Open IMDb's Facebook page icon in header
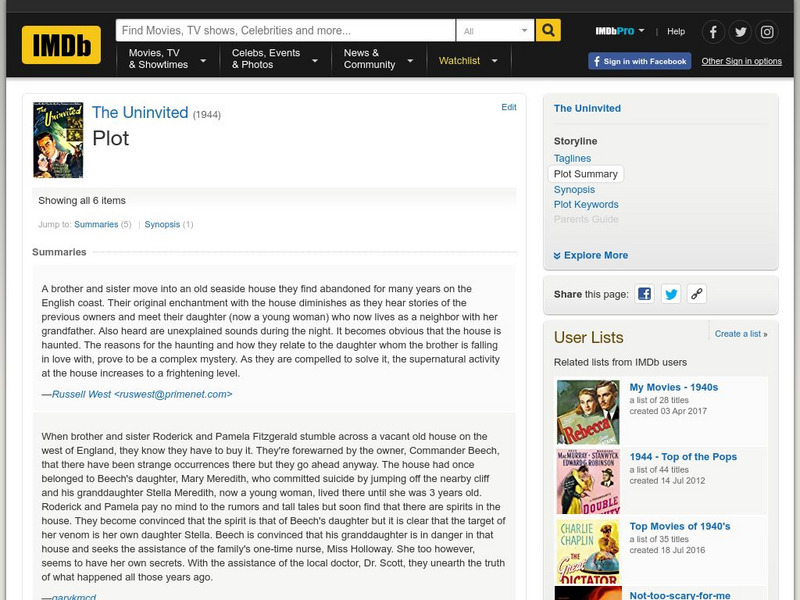Screen dimensions: 800x600 point(713,32)
